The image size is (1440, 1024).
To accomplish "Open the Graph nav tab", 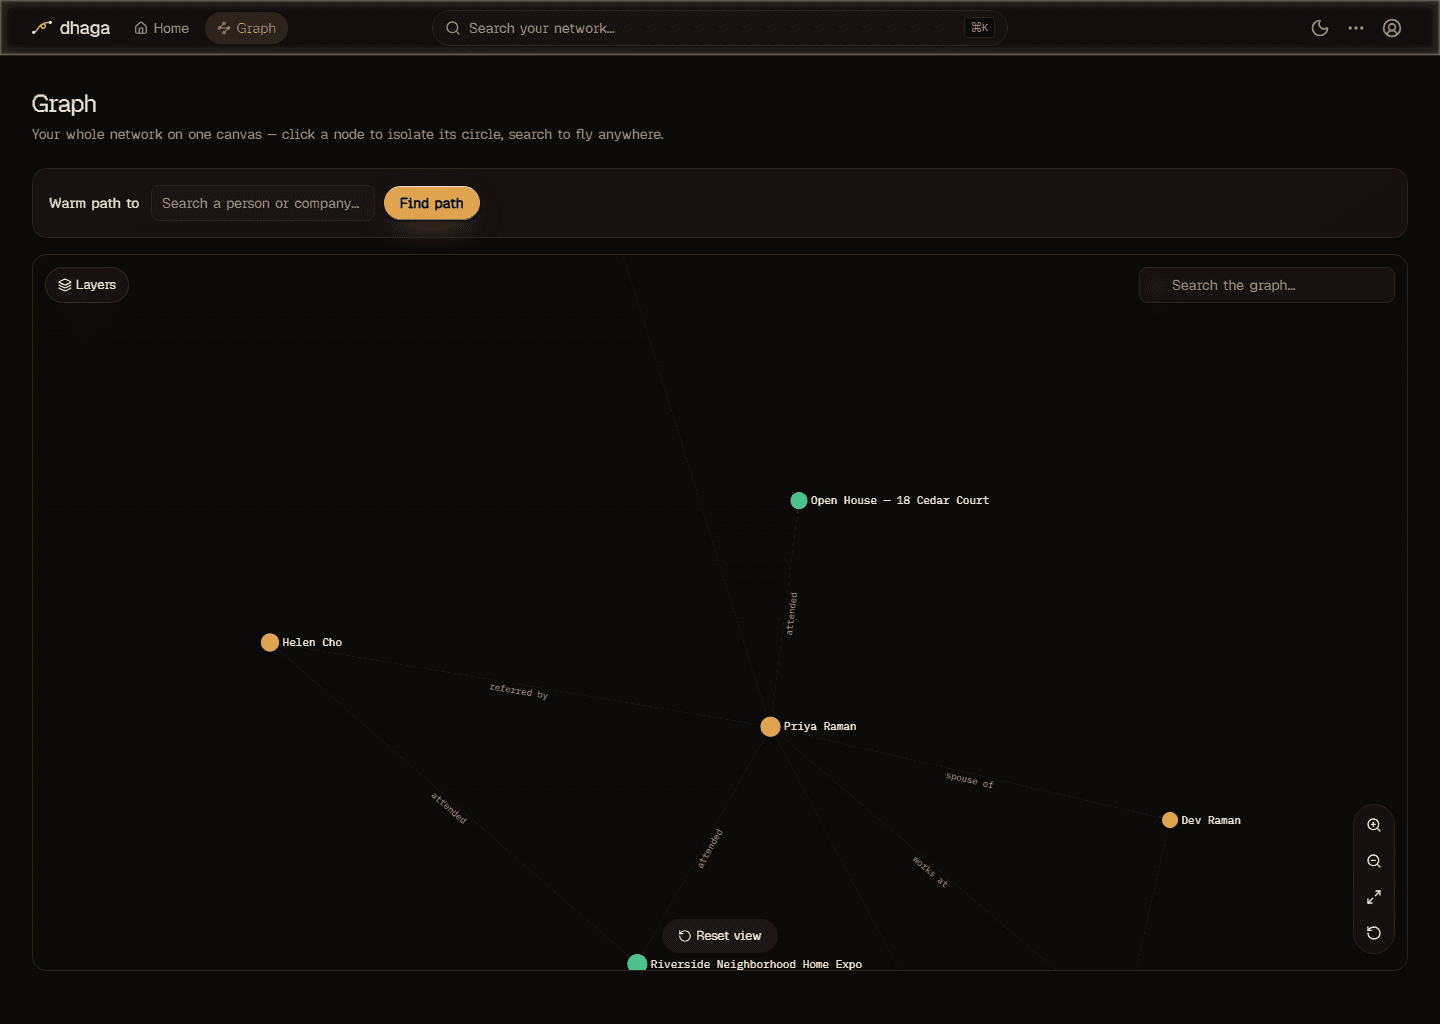I will click(x=247, y=28).
